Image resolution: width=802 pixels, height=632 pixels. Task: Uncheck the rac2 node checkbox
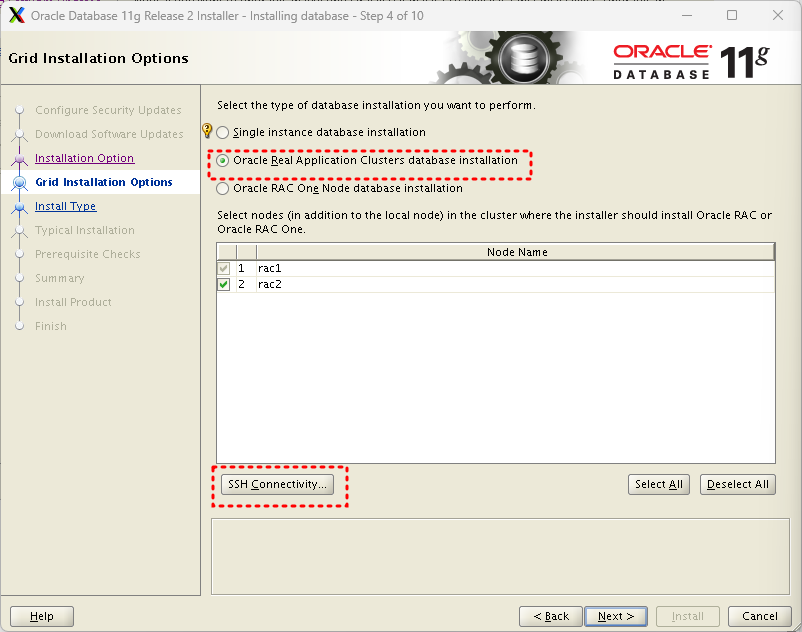[224, 284]
